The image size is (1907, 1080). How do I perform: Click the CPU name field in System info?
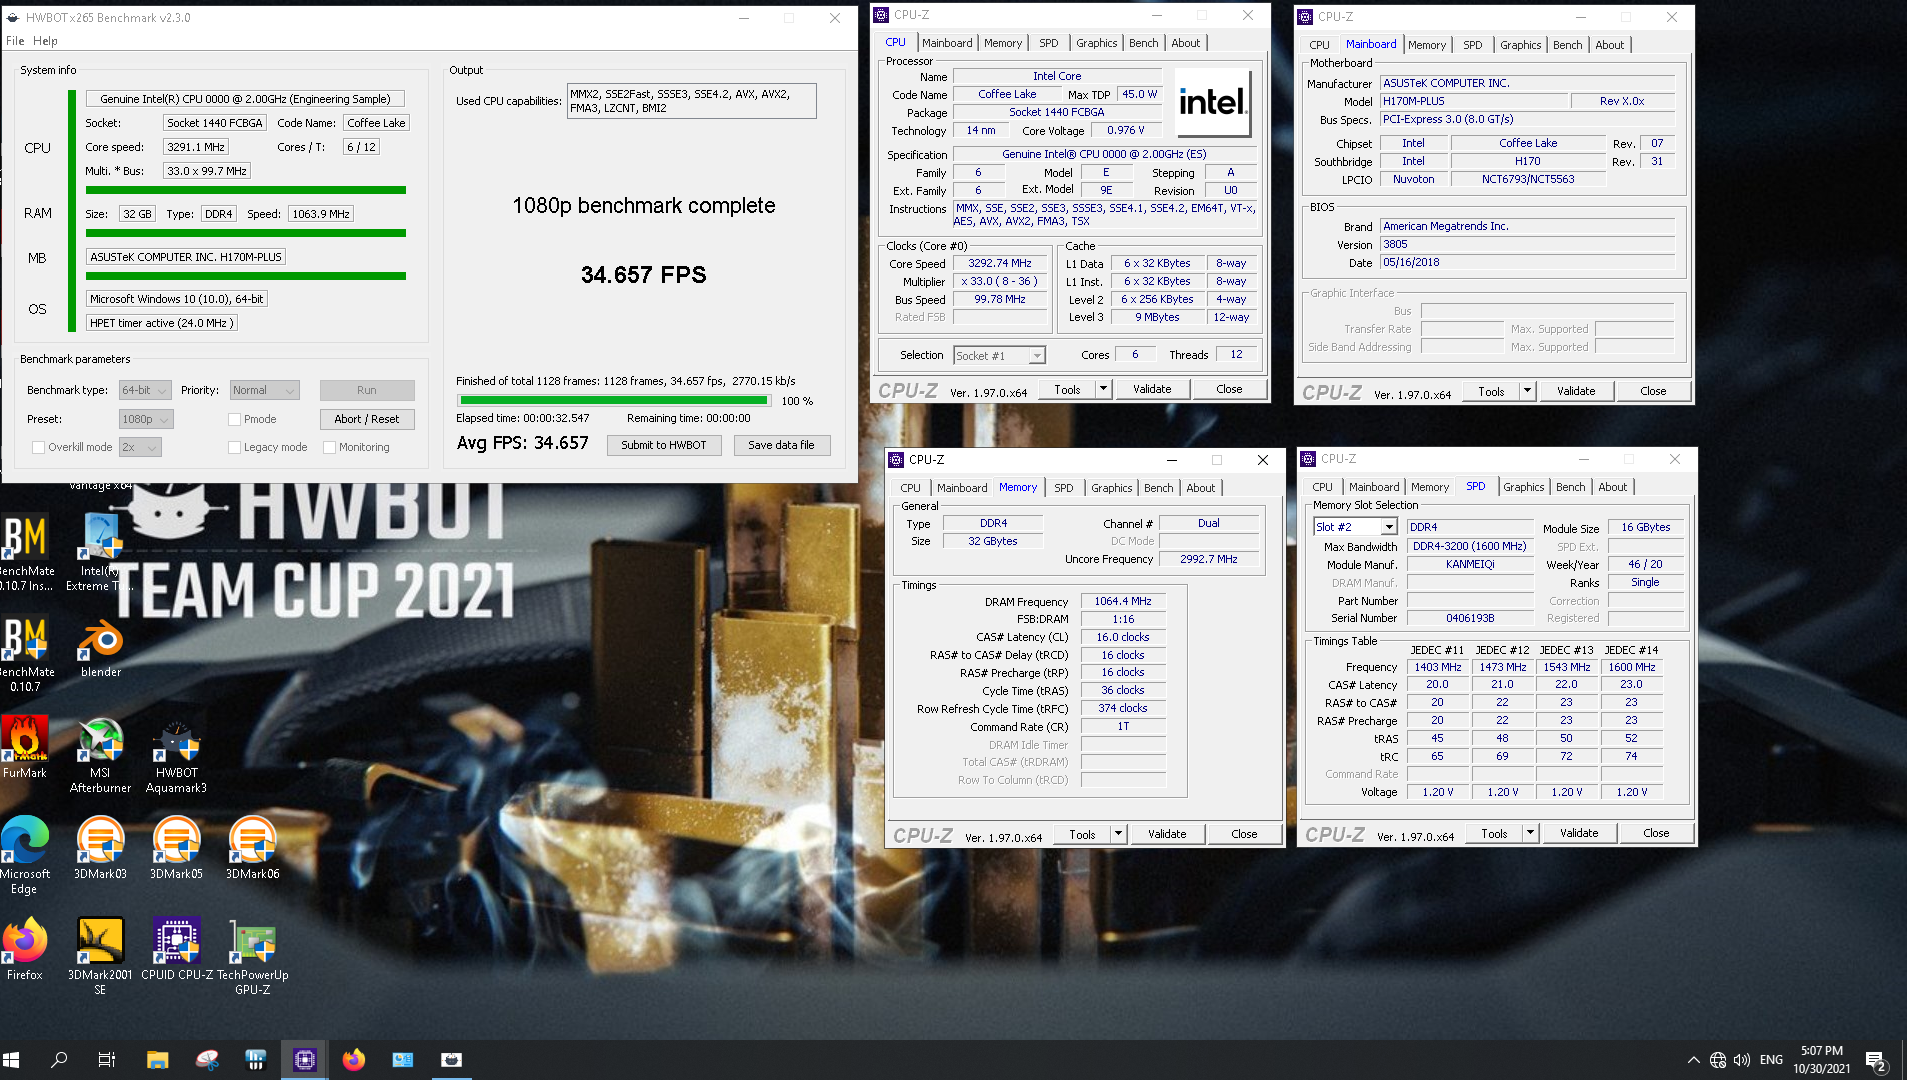[x=245, y=99]
